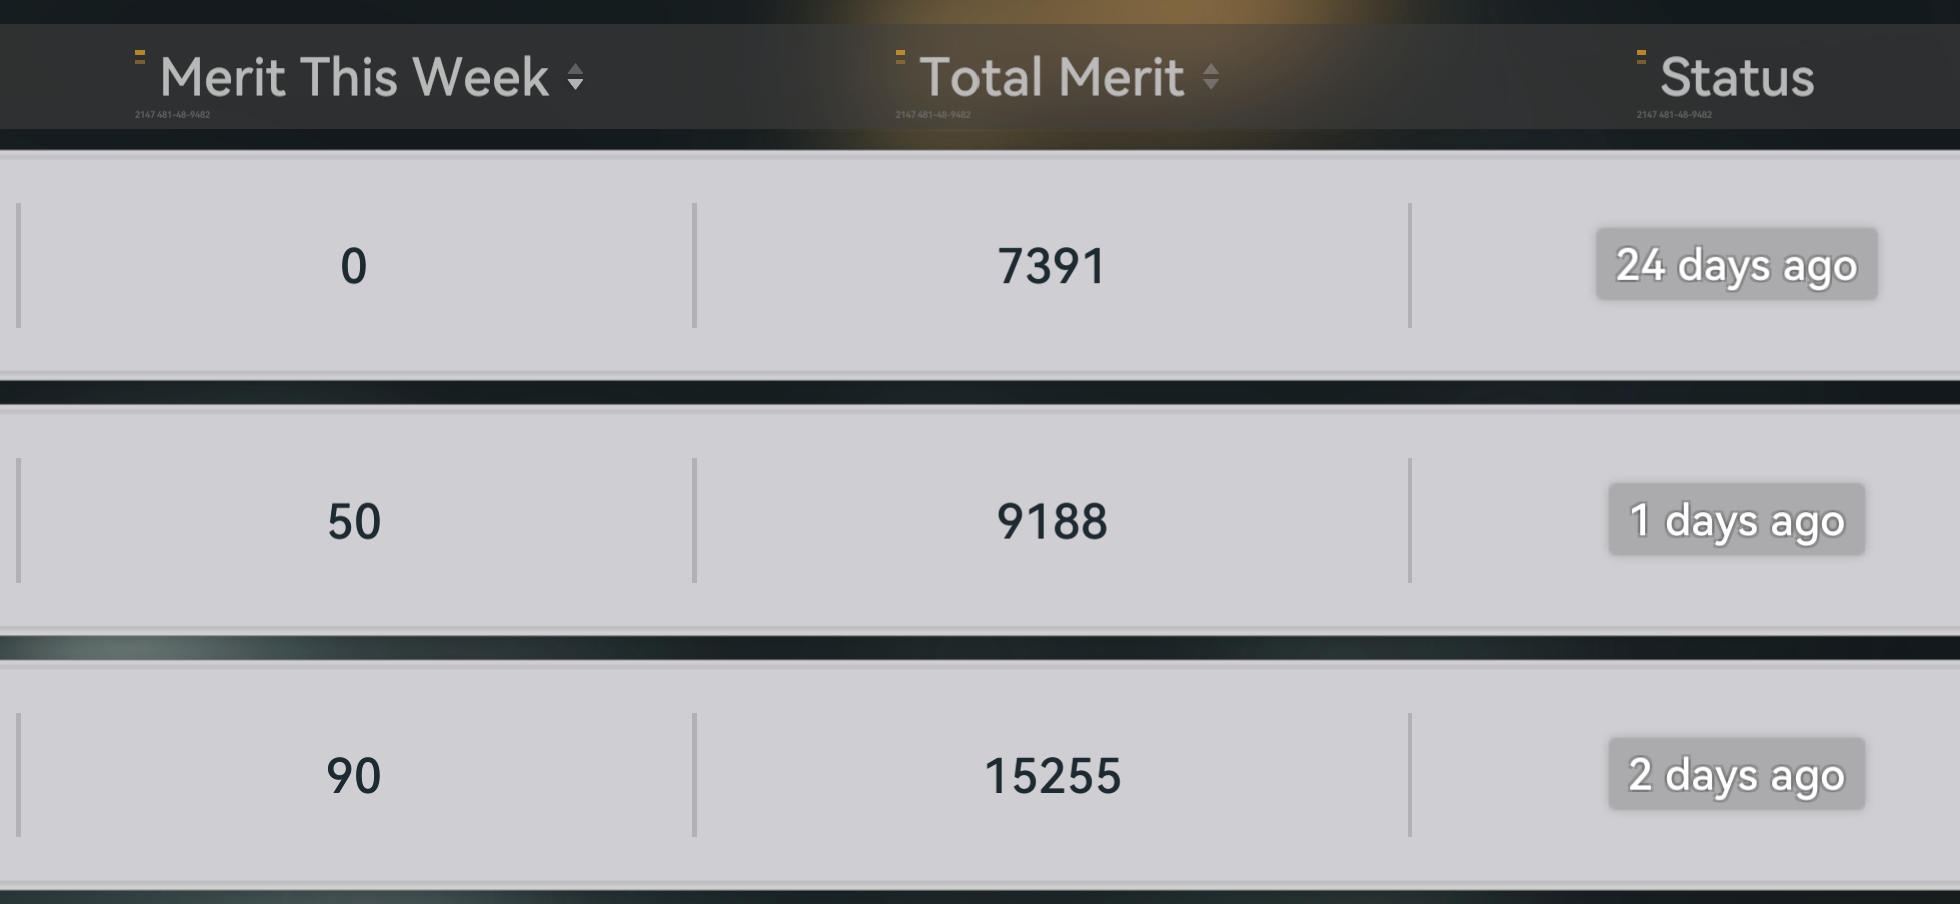
Task: Select weekly merit value 90
Action: [x=354, y=776]
